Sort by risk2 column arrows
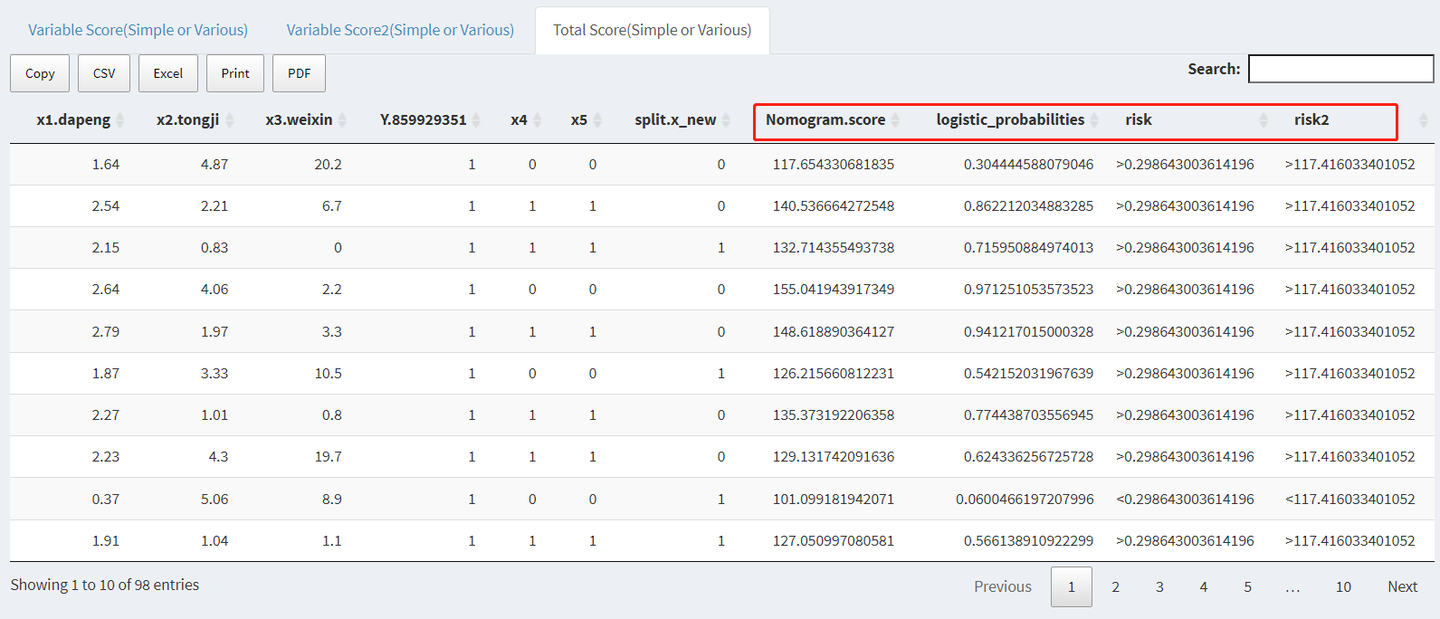 pos(1424,120)
